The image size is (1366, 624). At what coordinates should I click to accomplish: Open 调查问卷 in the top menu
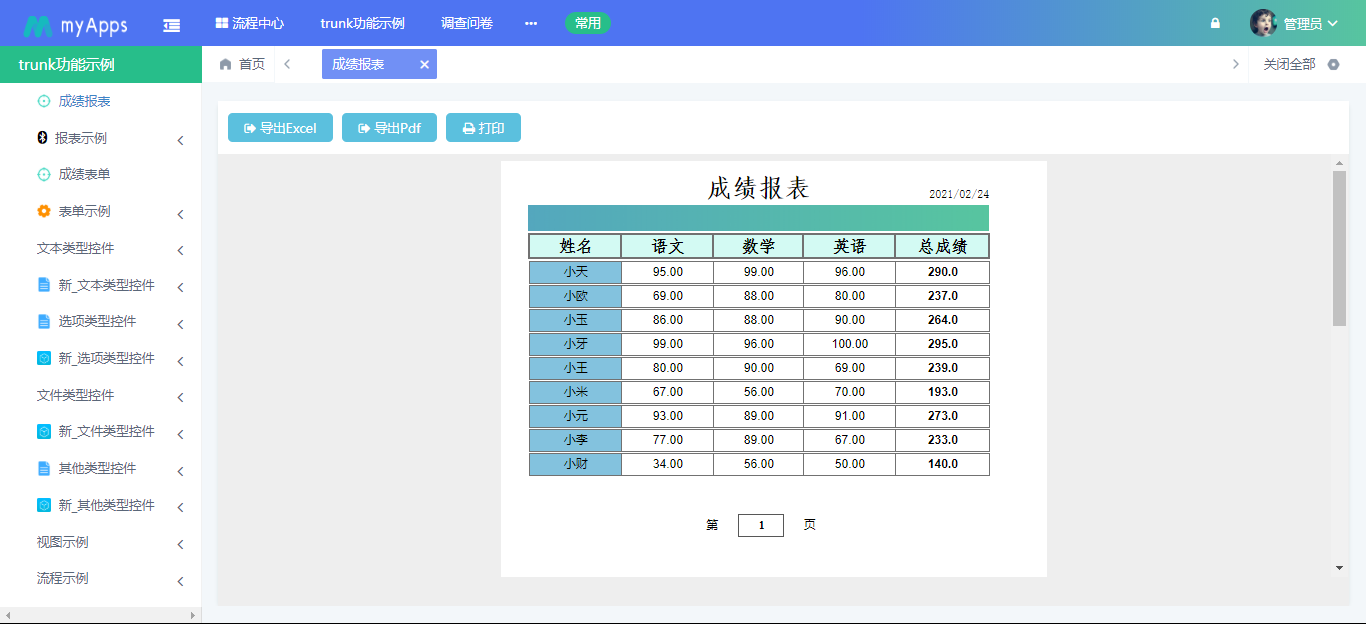(467, 23)
